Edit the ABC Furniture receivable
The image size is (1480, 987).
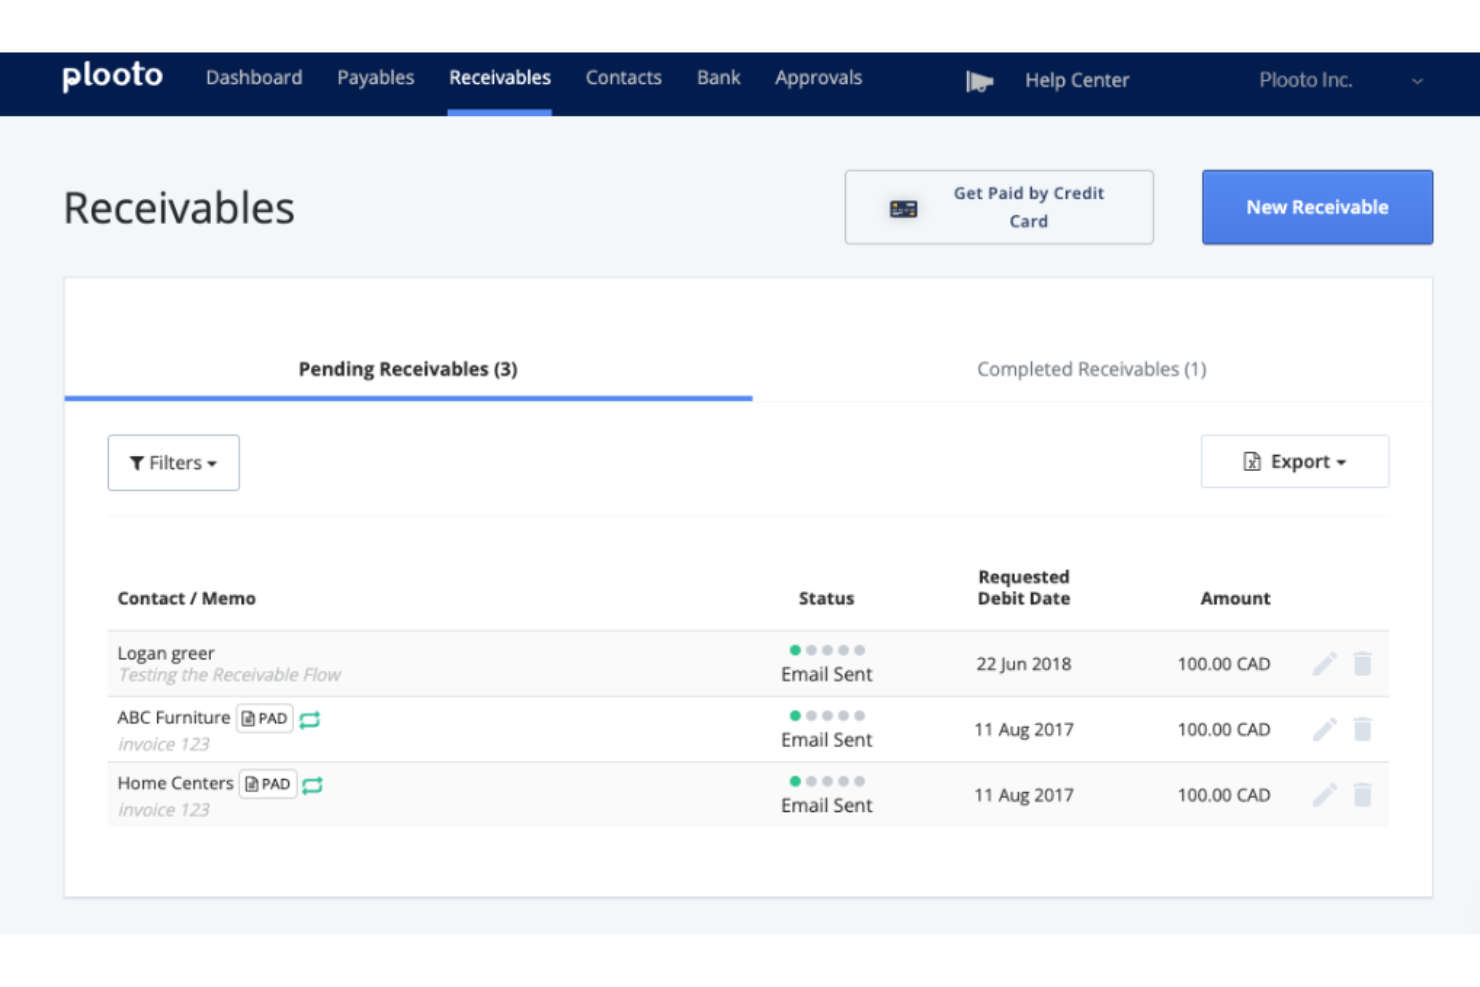(1325, 729)
